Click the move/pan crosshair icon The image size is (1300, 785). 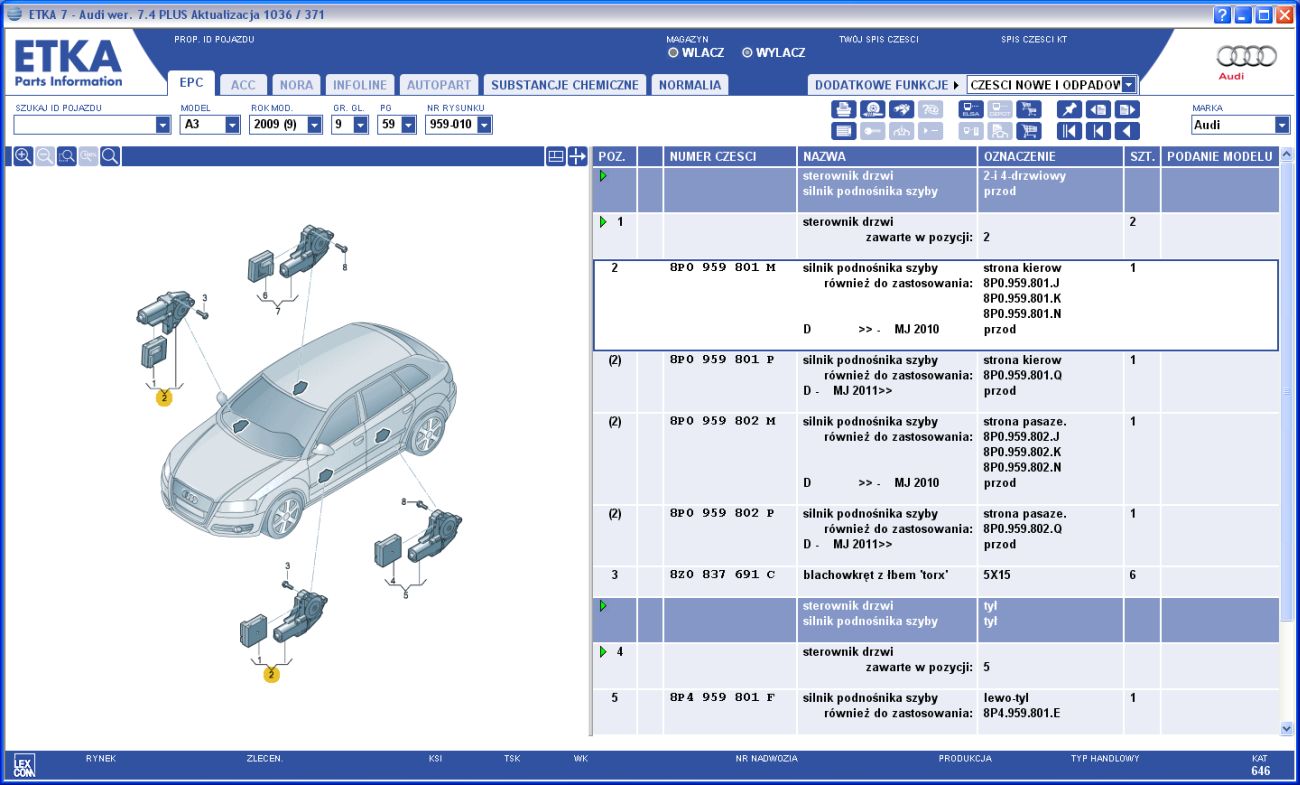pyautogui.click(x=577, y=156)
